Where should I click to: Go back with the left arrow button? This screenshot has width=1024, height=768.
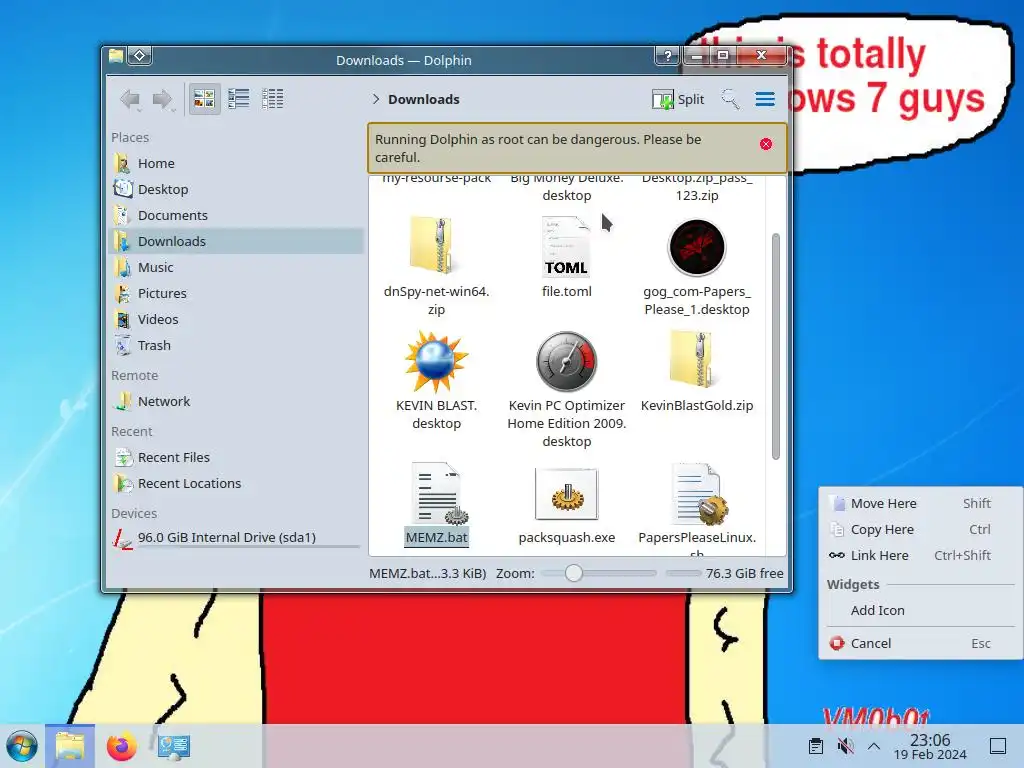click(130, 99)
